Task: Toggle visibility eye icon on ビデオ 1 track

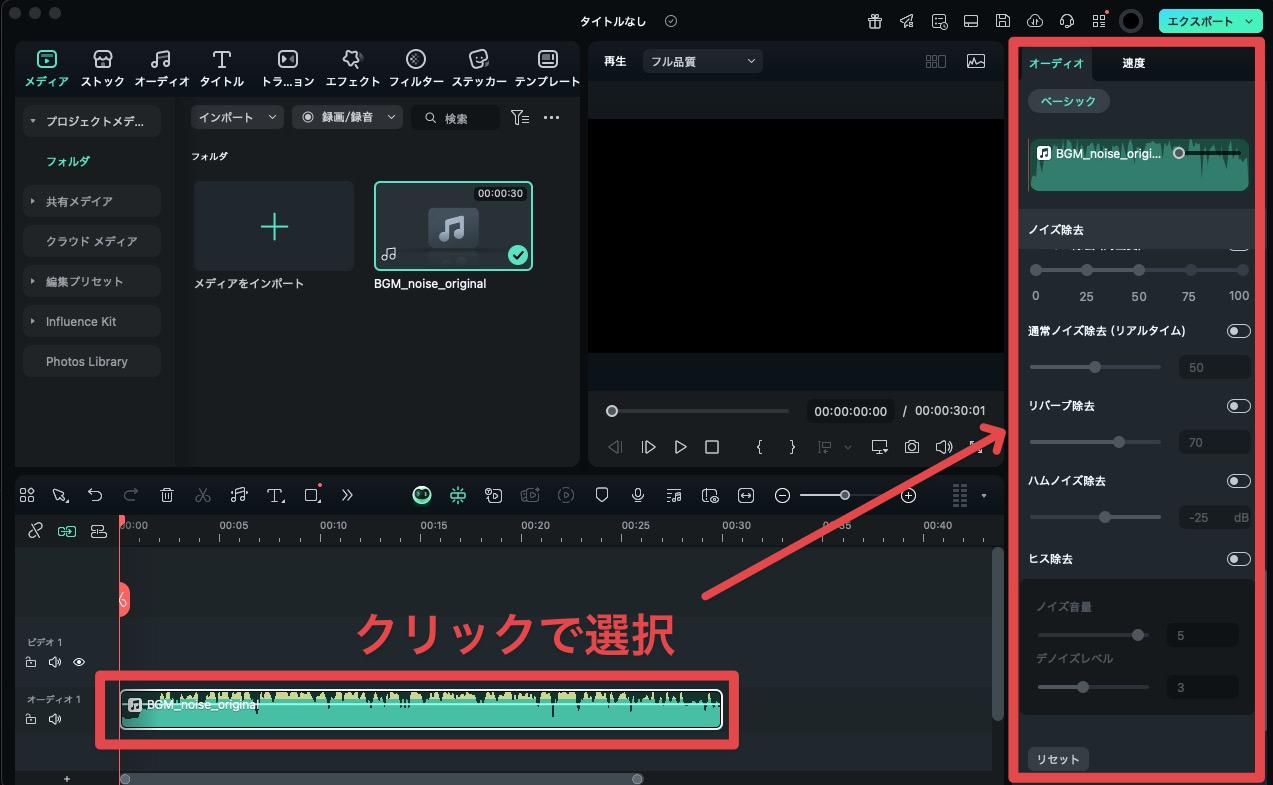Action: (79, 662)
